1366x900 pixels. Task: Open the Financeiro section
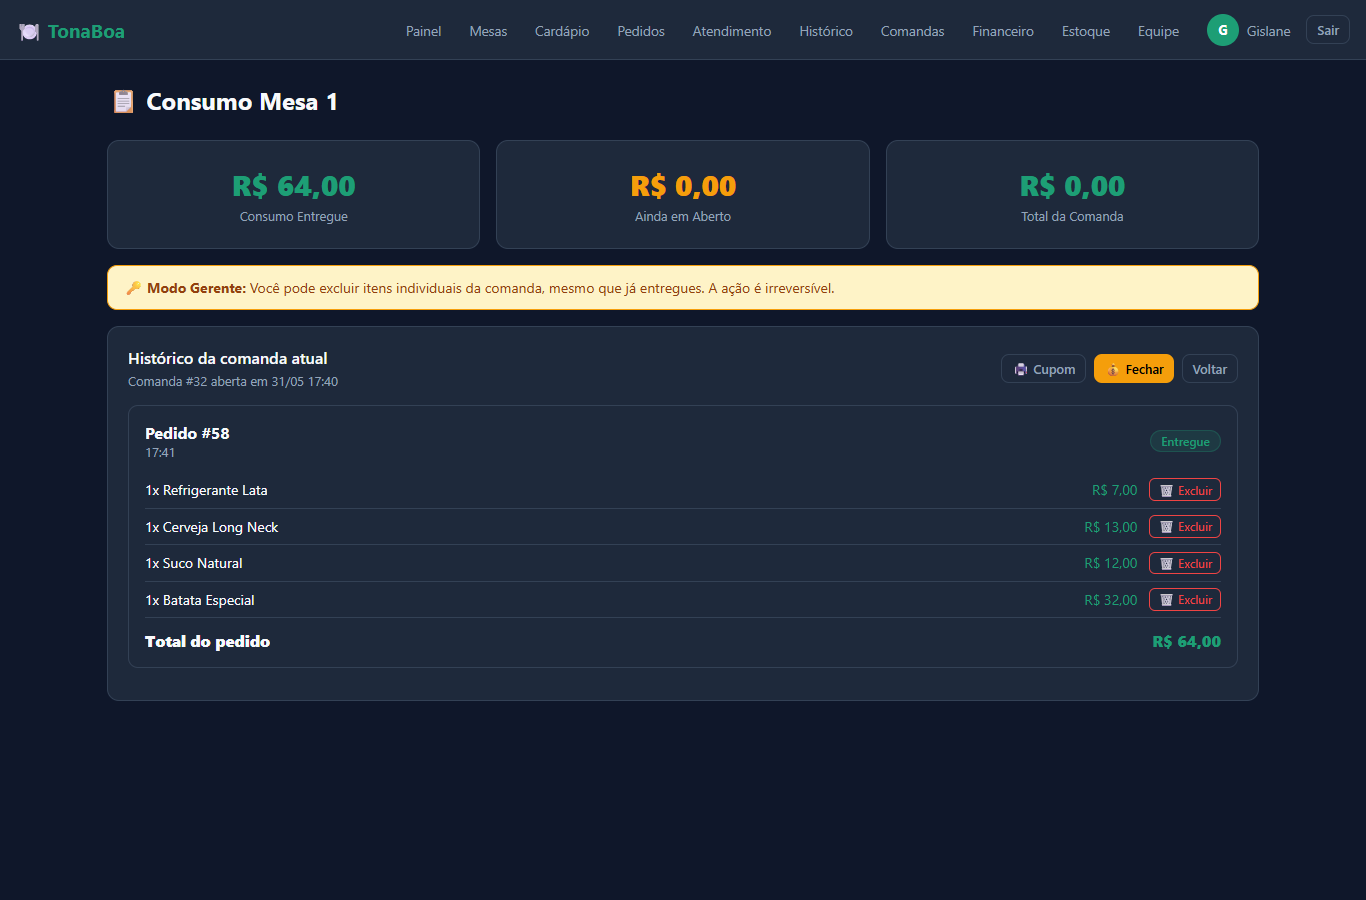point(1003,31)
